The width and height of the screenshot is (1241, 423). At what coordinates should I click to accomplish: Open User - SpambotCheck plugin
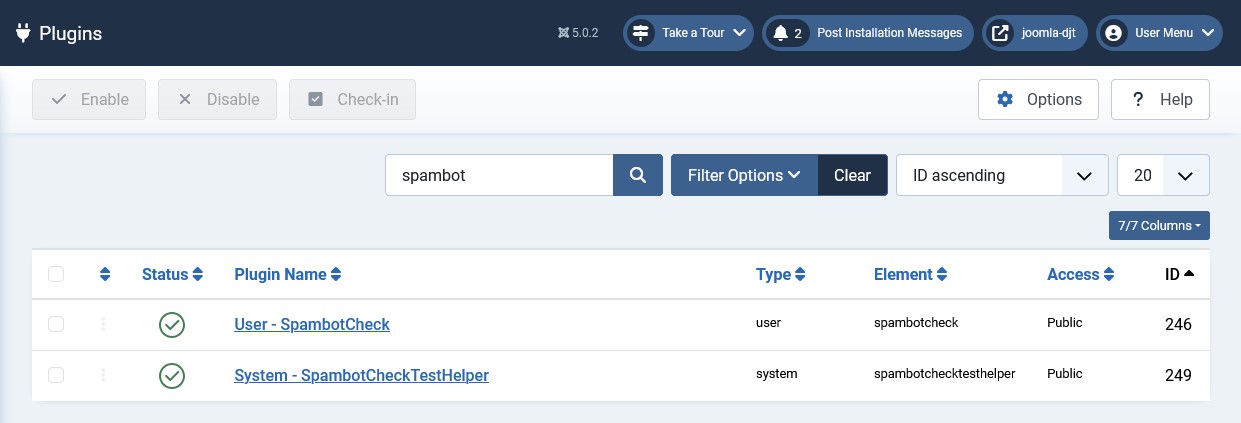coord(312,324)
